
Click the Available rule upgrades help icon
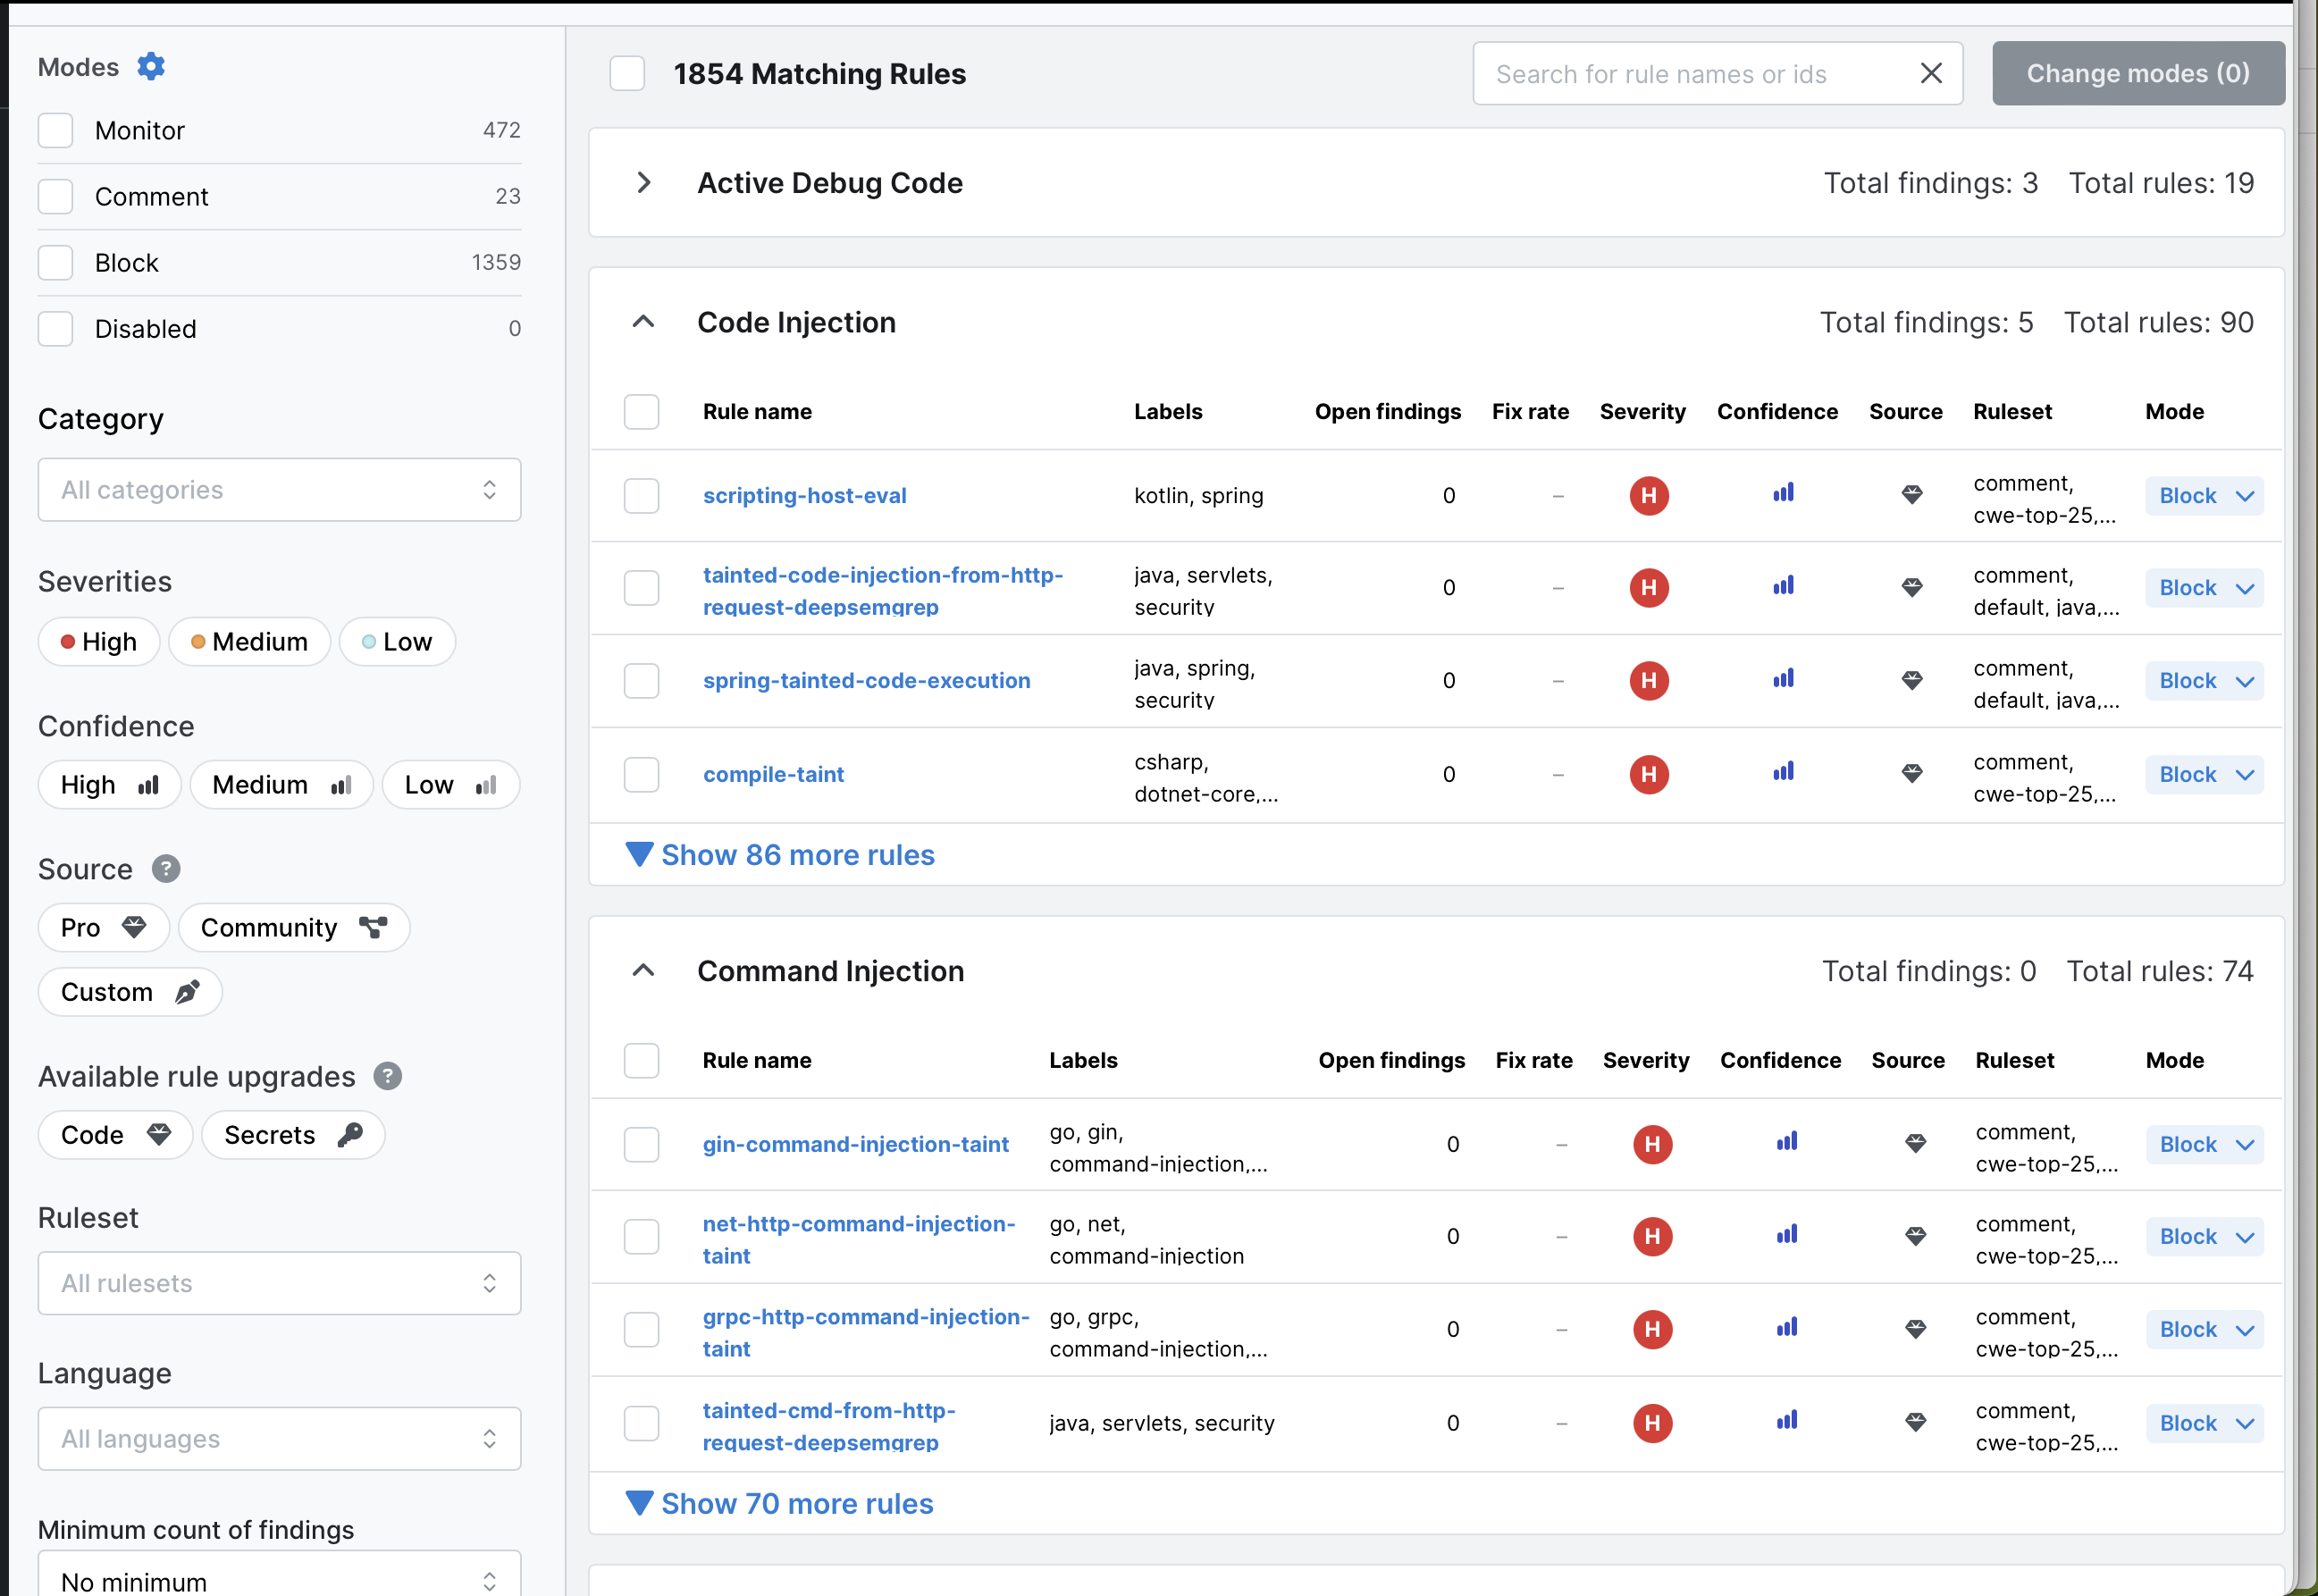pyautogui.click(x=388, y=1076)
